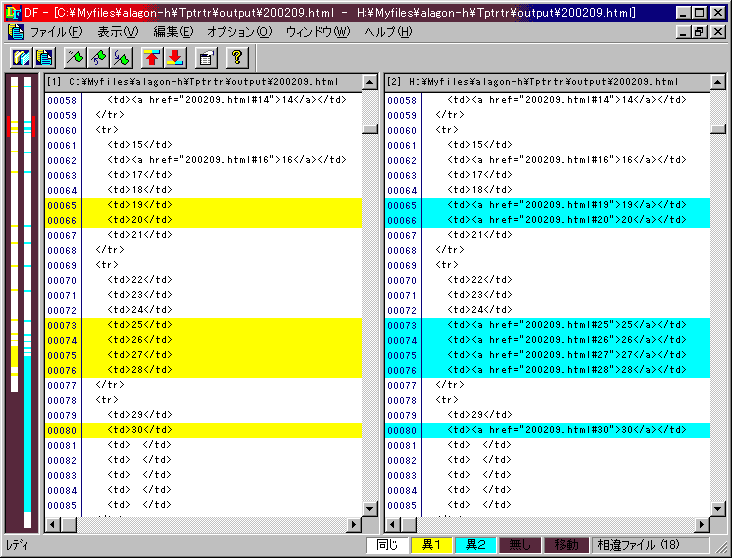Restore the inner document window
The image size is (732, 558).
coord(700,32)
